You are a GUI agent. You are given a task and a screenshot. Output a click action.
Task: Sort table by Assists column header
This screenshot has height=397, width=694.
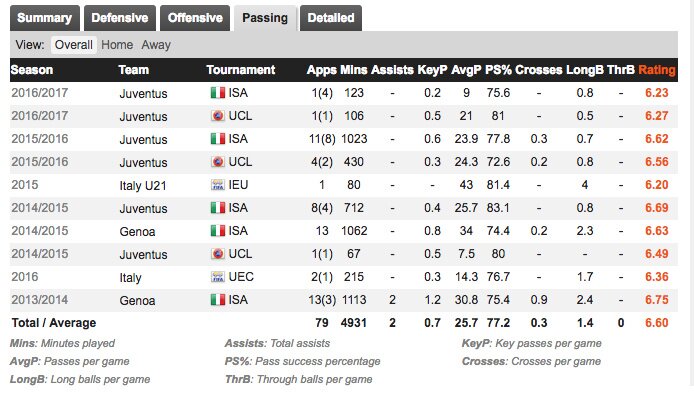tap(392, 70)
